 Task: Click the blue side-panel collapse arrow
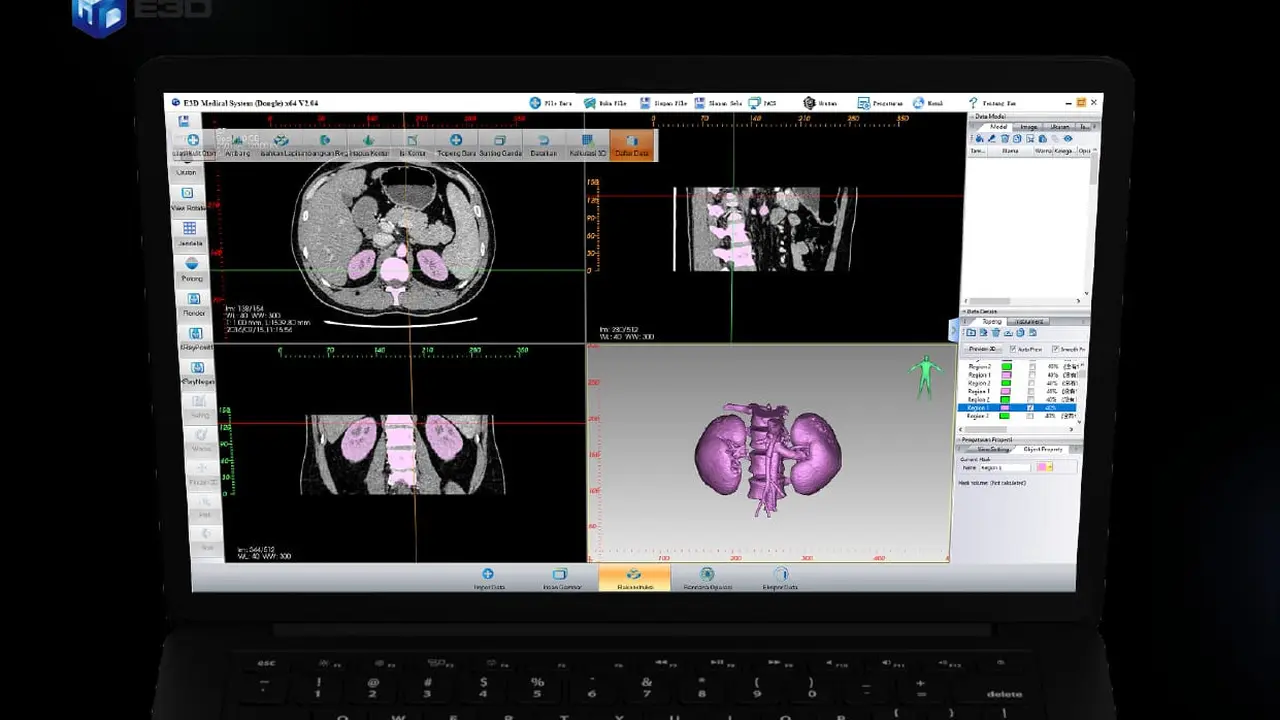click(x=953, y=329)
